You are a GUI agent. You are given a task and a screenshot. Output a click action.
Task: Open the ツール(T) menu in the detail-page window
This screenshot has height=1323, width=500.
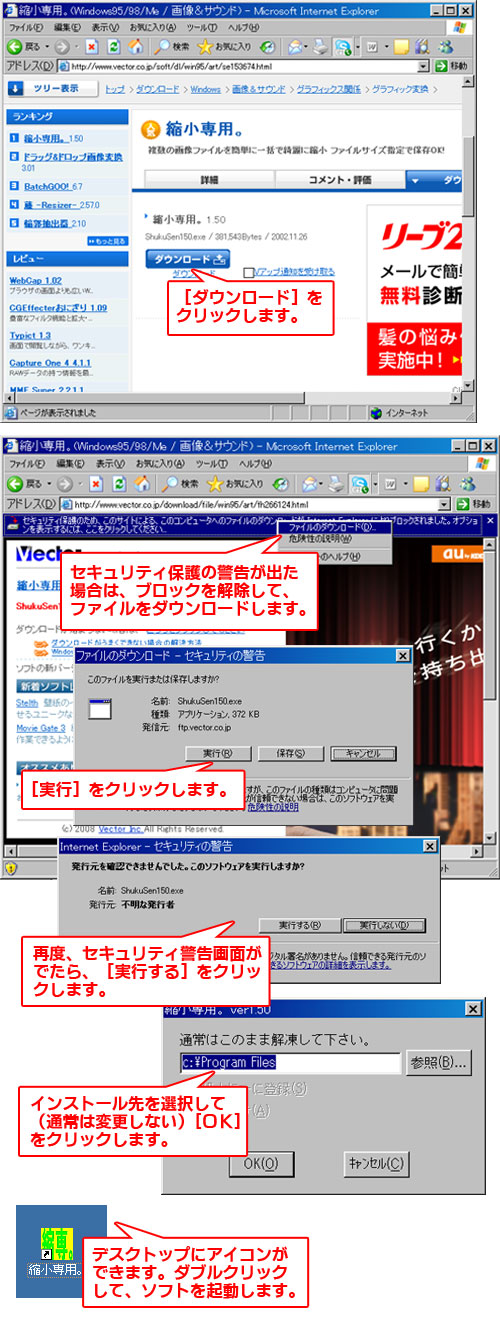200,26
